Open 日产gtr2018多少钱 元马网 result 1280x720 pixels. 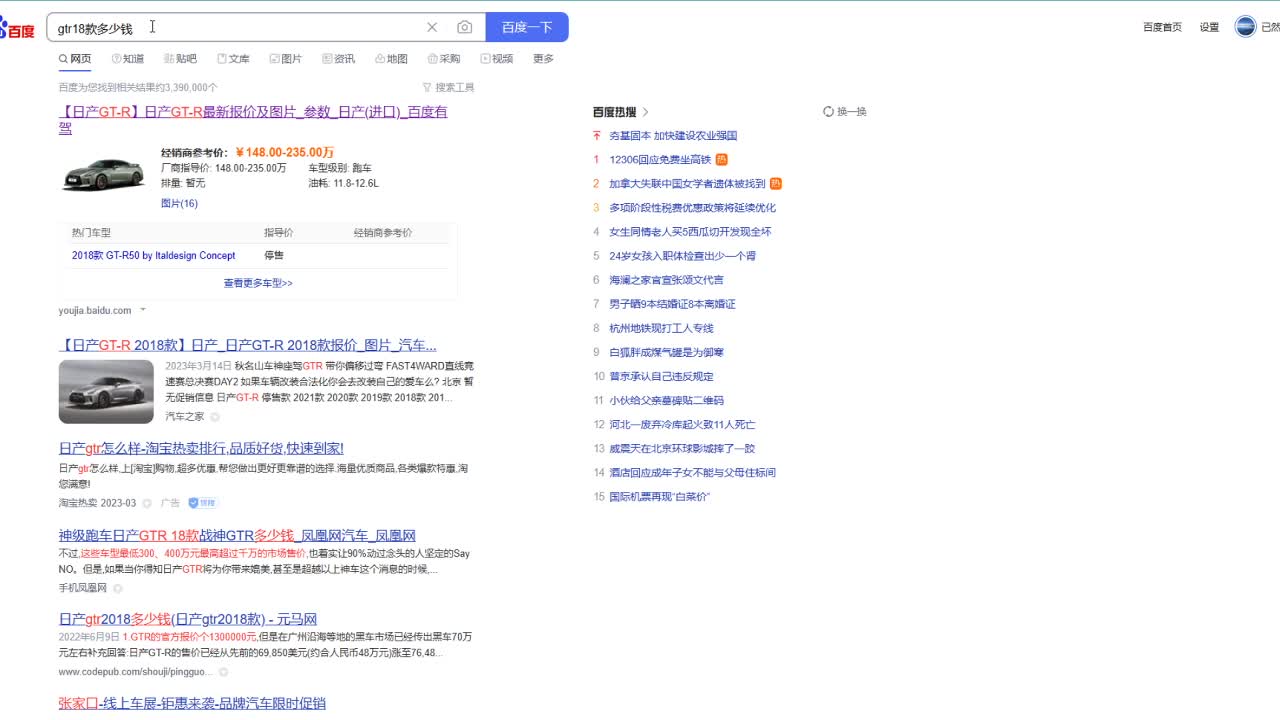pos(188,619)
